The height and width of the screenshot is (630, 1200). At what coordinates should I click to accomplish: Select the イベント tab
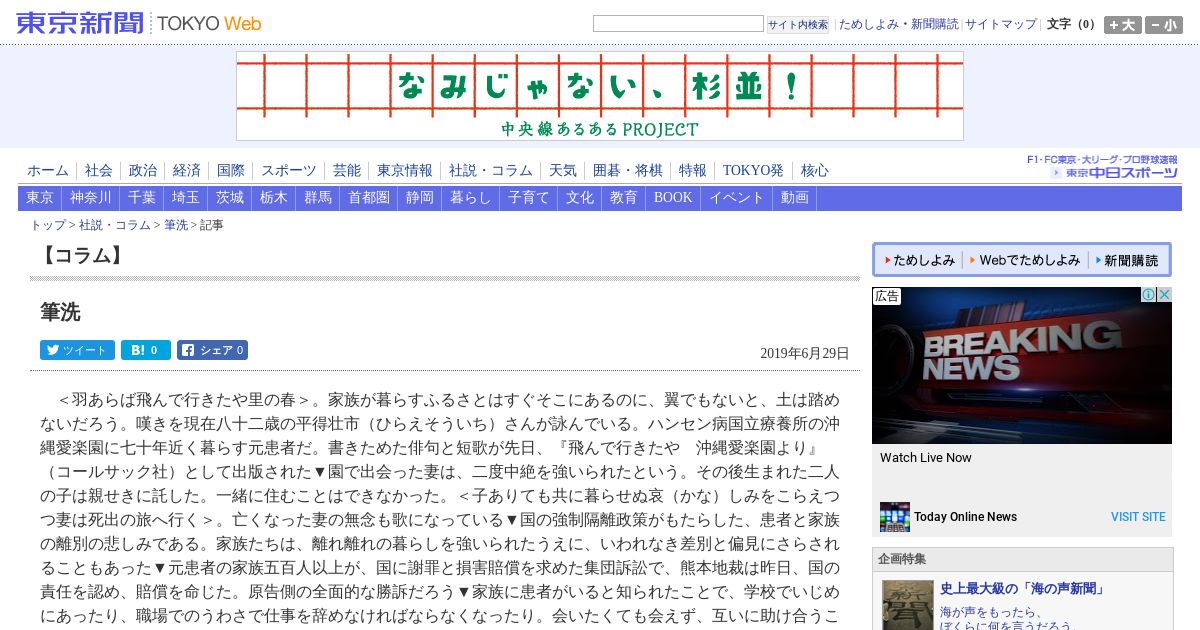(x=737, y=198)
